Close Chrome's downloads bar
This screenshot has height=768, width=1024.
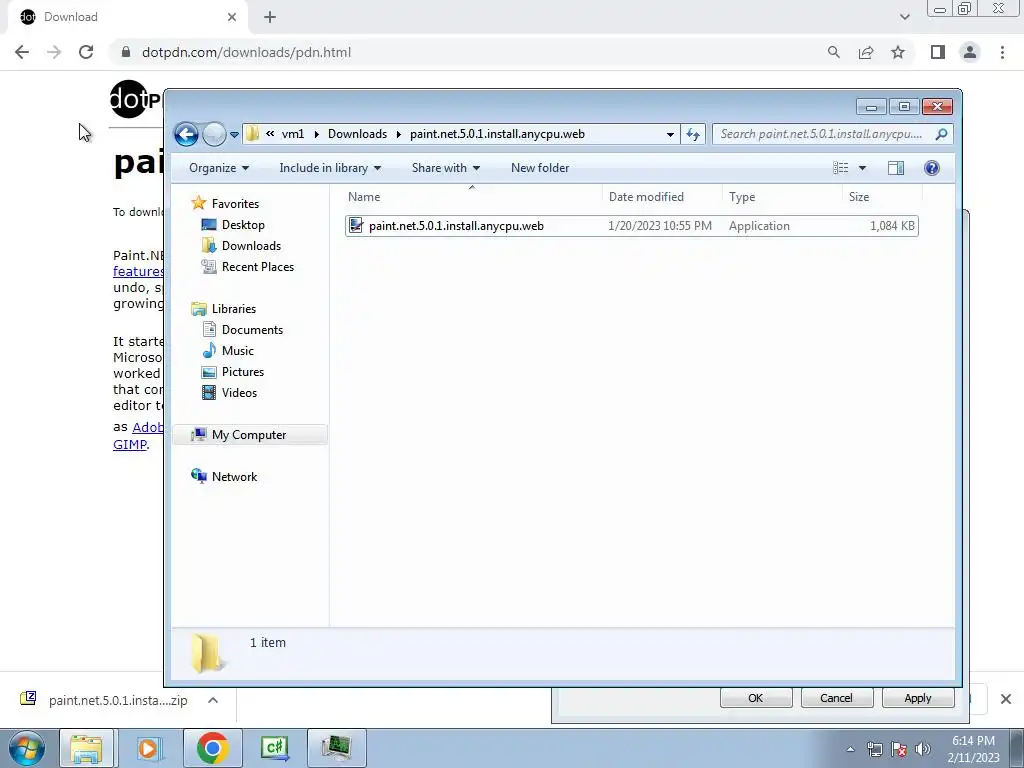pyautogui.click(x=1006, y=699)
